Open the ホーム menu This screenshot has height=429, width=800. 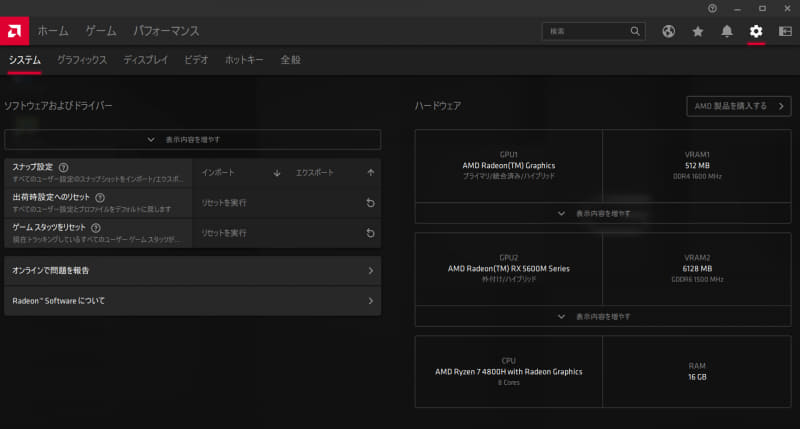[53, 31]
